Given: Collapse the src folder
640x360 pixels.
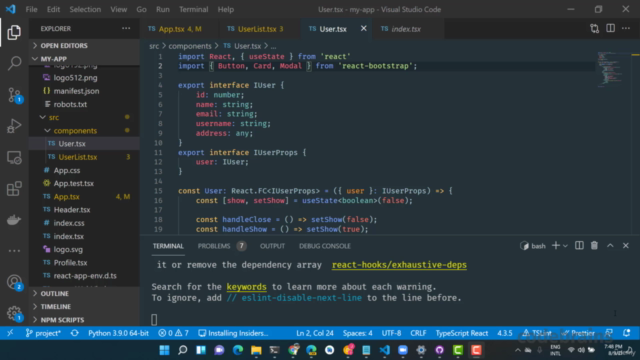Looking at the screenshot, I should pos(84,117).
